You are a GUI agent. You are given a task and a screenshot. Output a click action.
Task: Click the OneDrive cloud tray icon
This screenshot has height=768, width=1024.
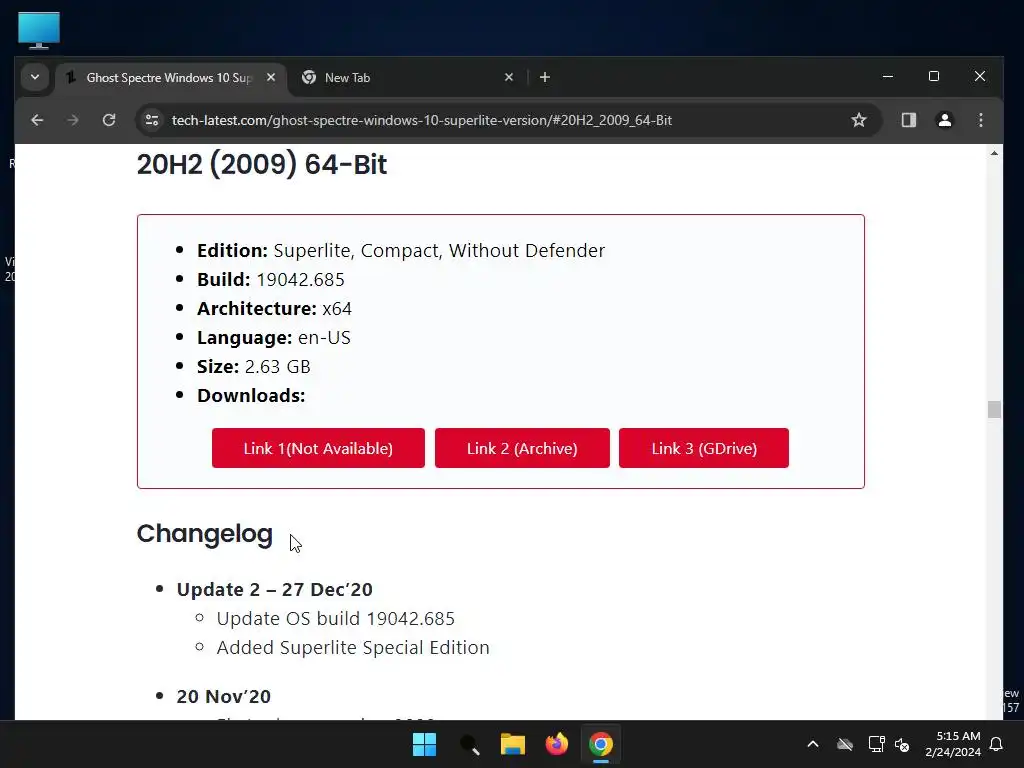click(x=845, y=744)
